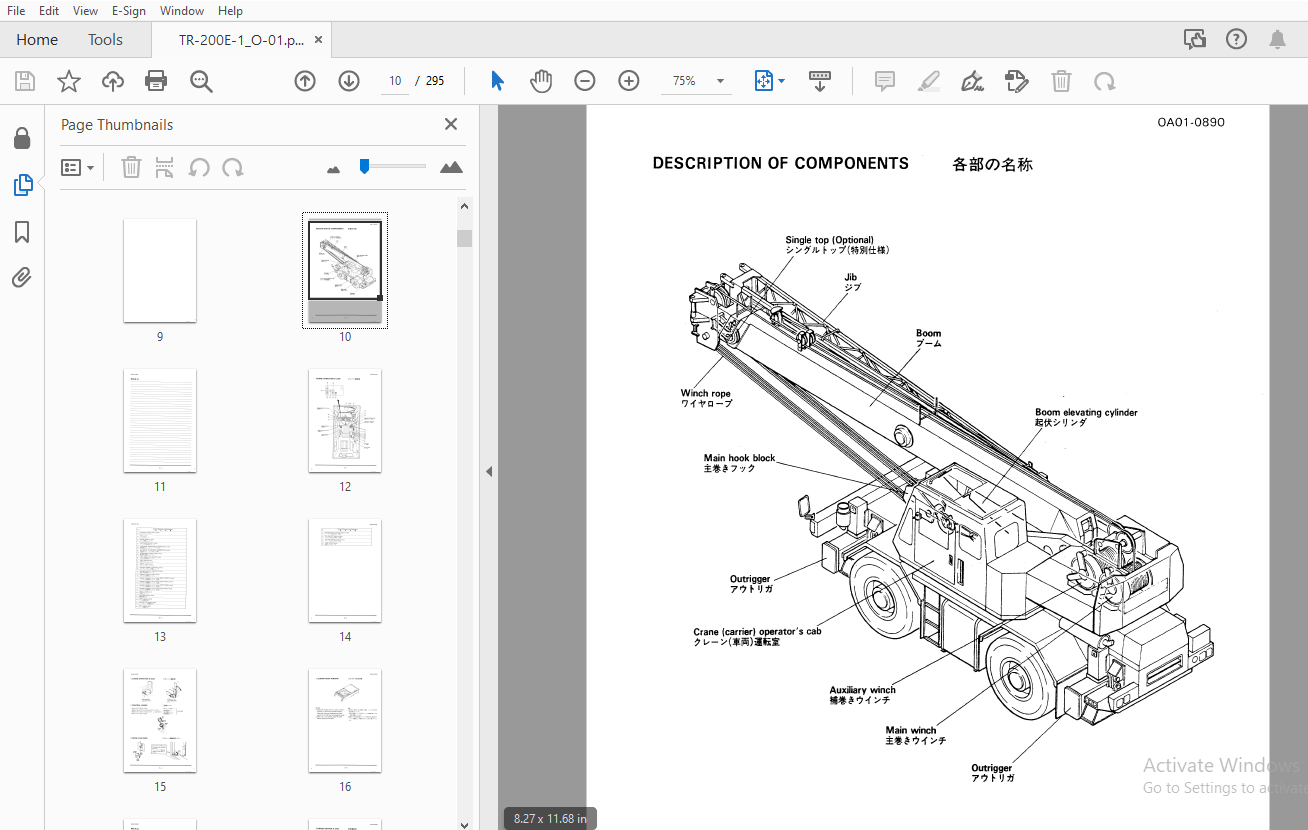Delete the selected thumbnail with panel trash icon

click(131, 167)
